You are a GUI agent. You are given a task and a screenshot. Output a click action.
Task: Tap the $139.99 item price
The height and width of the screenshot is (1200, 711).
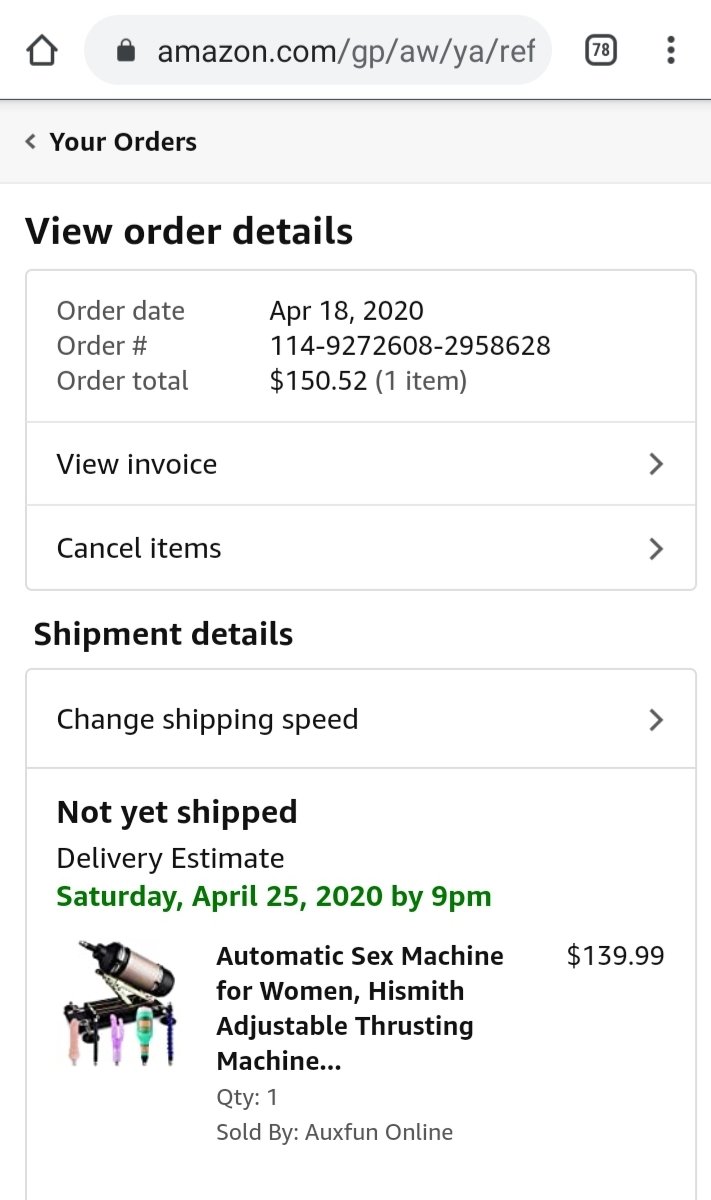615,956
